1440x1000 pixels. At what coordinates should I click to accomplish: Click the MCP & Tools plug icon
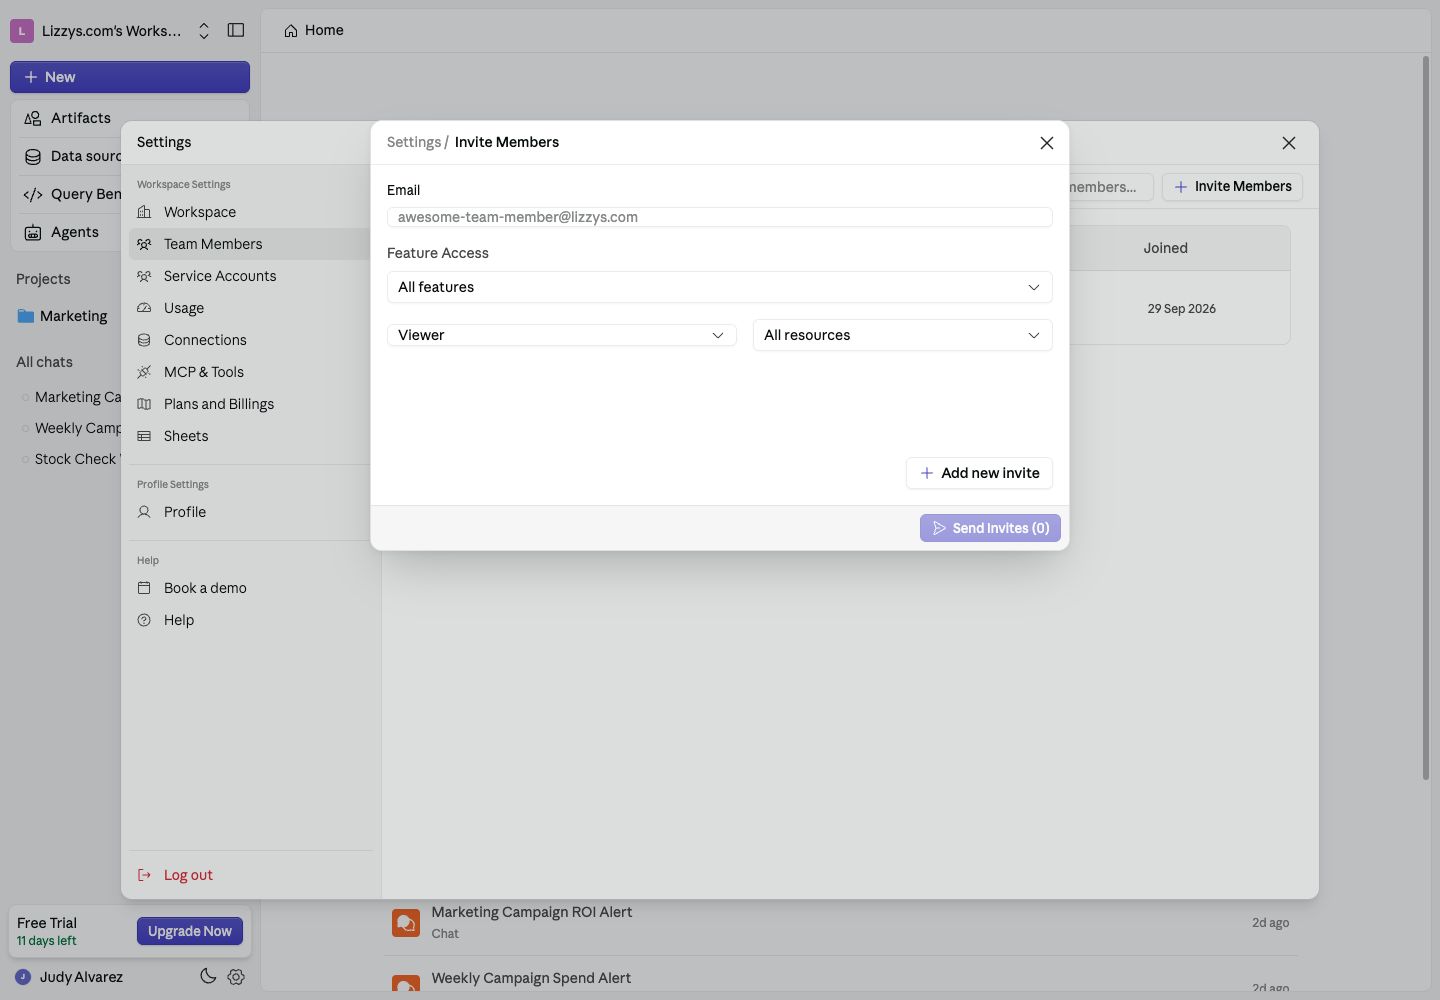[x=144, y=372]
